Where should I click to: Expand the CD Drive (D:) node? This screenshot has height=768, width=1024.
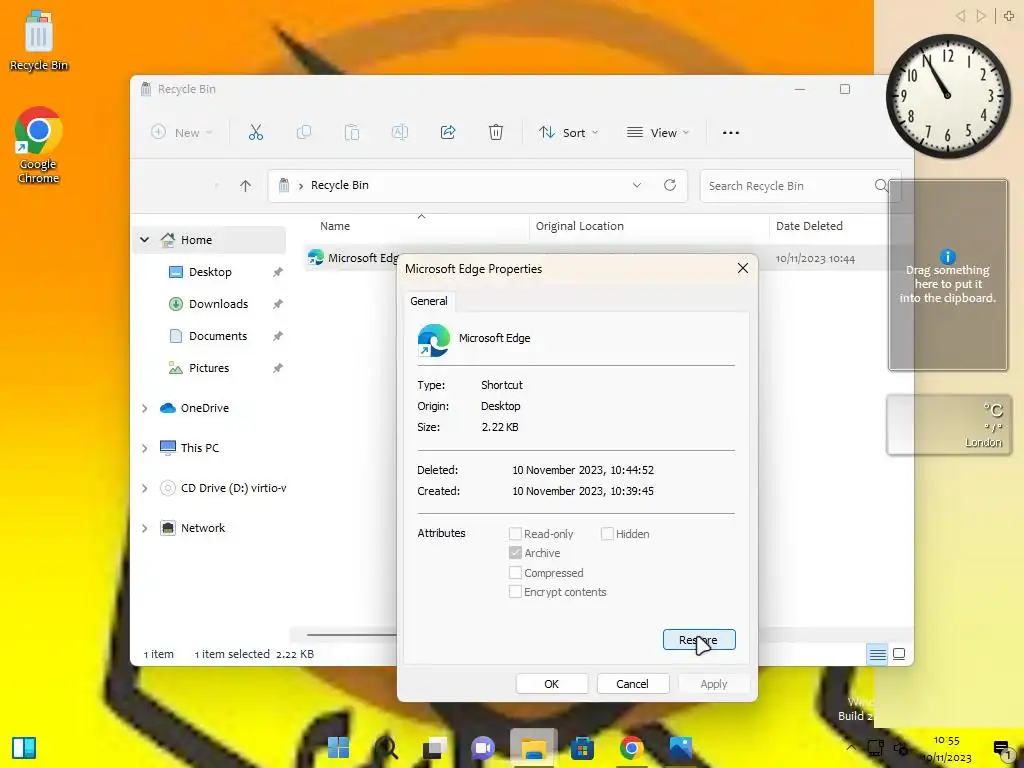click(x=144, y=488)
